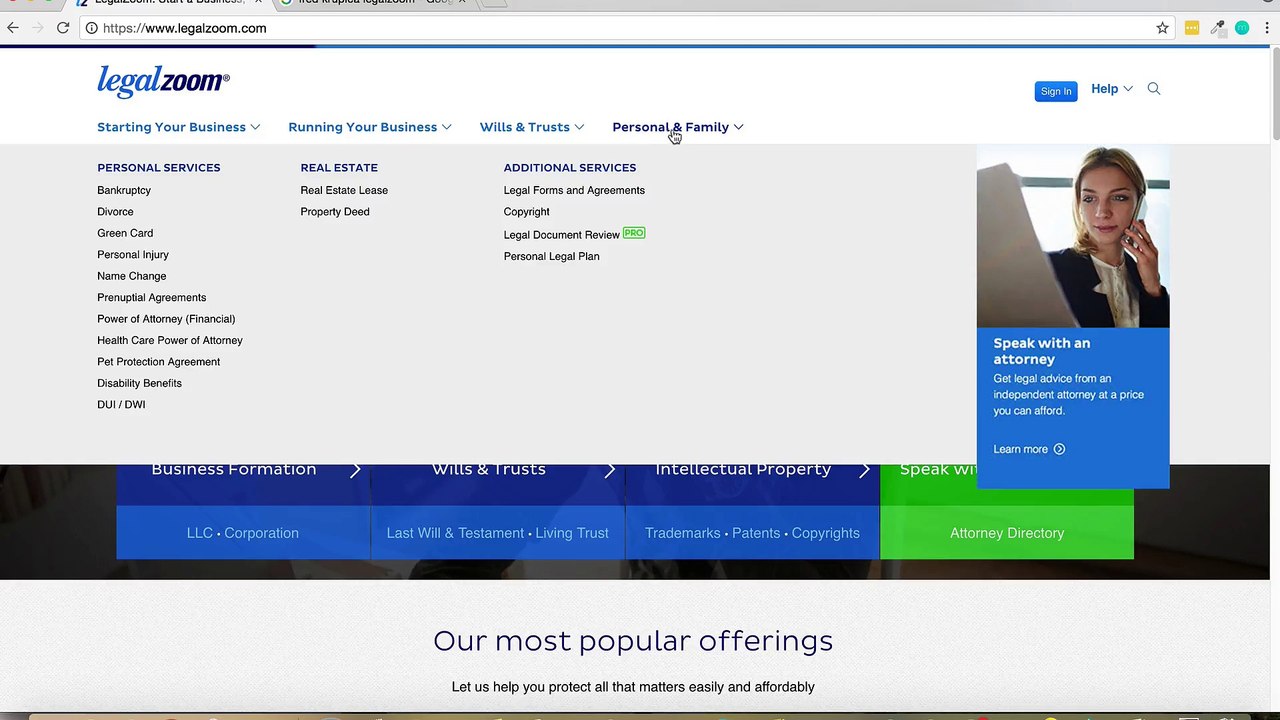Viewport: 1280px width, 720px height.
Task: Open Prenuptial Agreements
Action: click(x=152, y=298)
